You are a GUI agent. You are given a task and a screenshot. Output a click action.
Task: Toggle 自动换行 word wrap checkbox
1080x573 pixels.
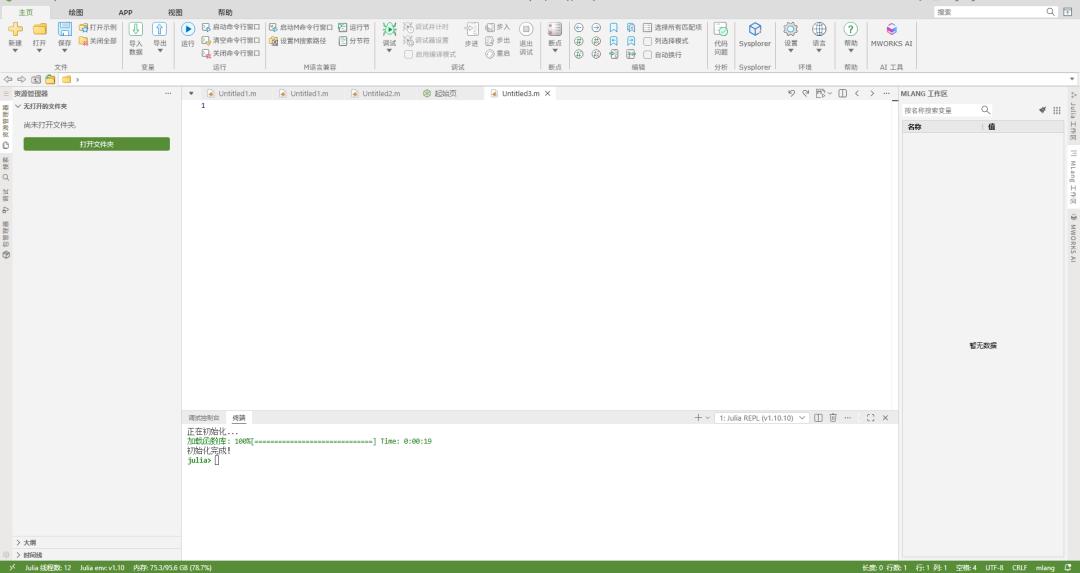coord(647,54)
